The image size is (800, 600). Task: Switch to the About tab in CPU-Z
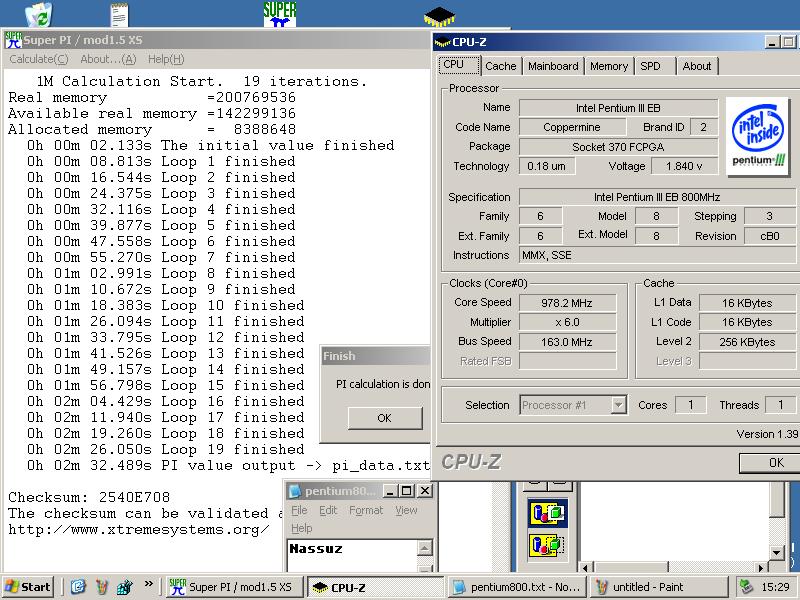[697, 66]
